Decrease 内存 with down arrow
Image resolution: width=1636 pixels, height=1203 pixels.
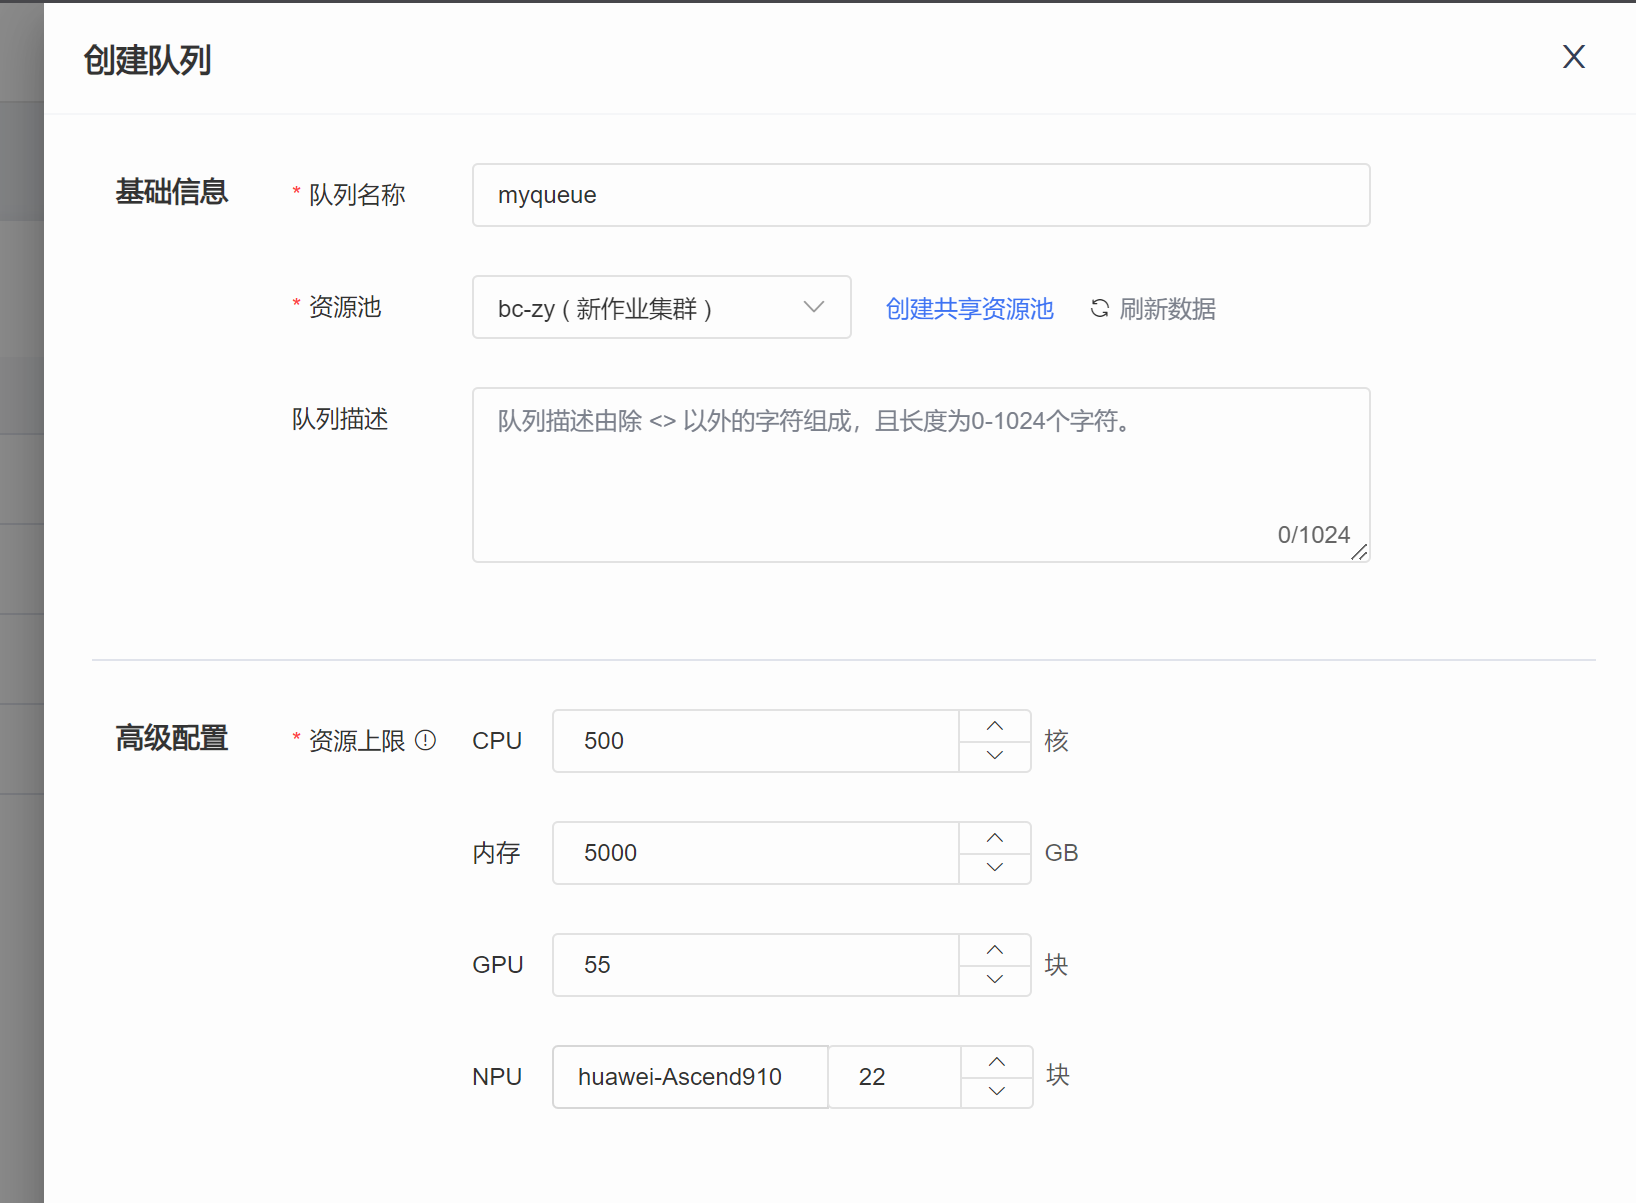click(x=995, y=868)
